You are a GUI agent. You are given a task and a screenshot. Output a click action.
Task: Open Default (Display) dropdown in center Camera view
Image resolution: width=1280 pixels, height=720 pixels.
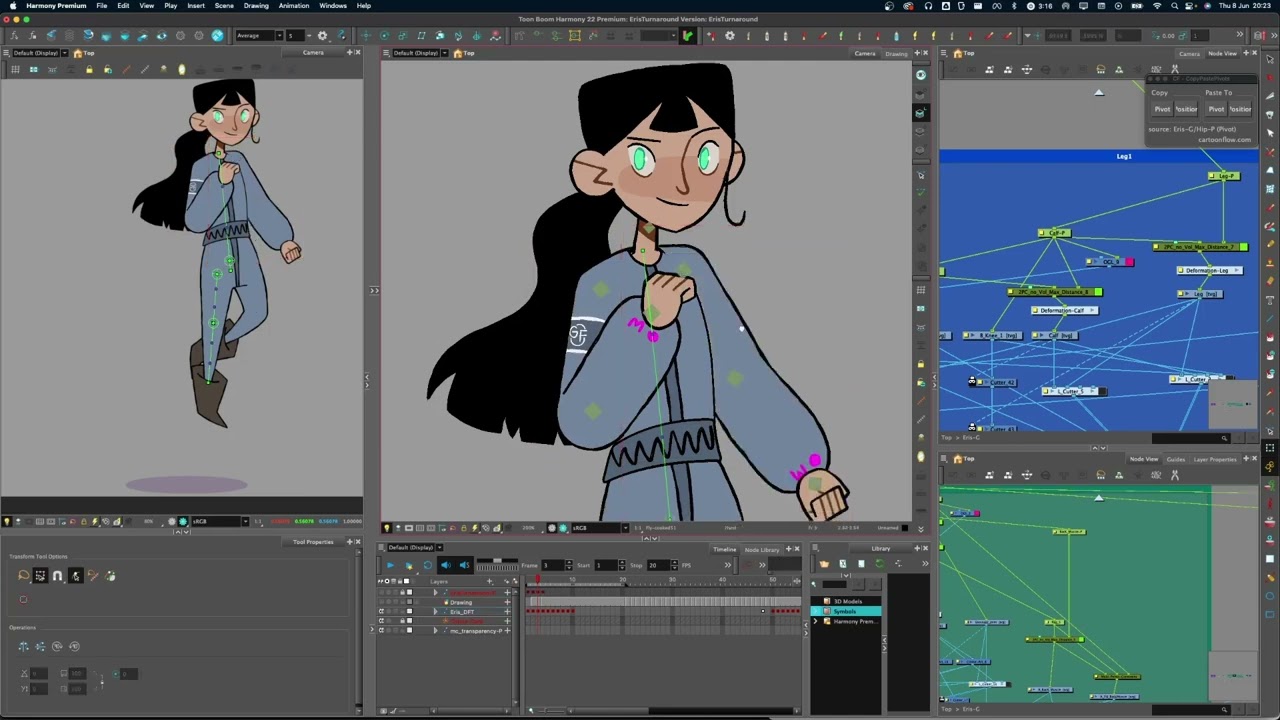pos(421,53)
